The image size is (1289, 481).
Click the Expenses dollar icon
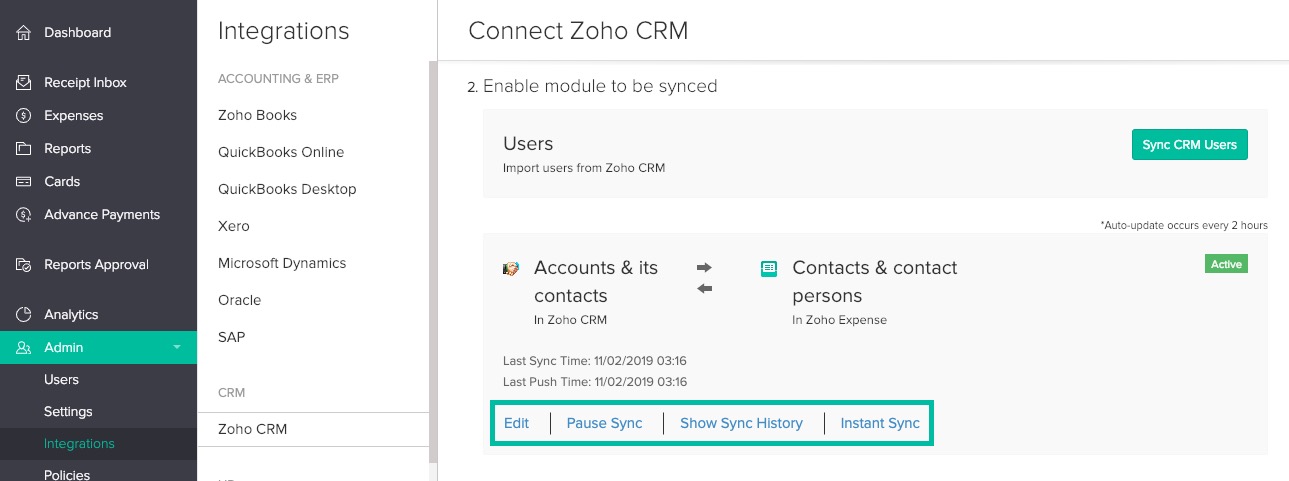pos(24,116)
